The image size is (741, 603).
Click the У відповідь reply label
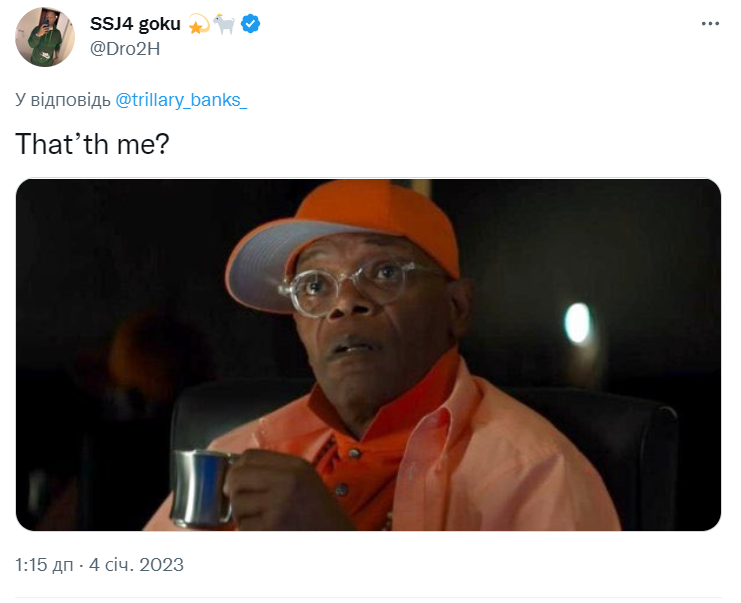coord(62,100)
